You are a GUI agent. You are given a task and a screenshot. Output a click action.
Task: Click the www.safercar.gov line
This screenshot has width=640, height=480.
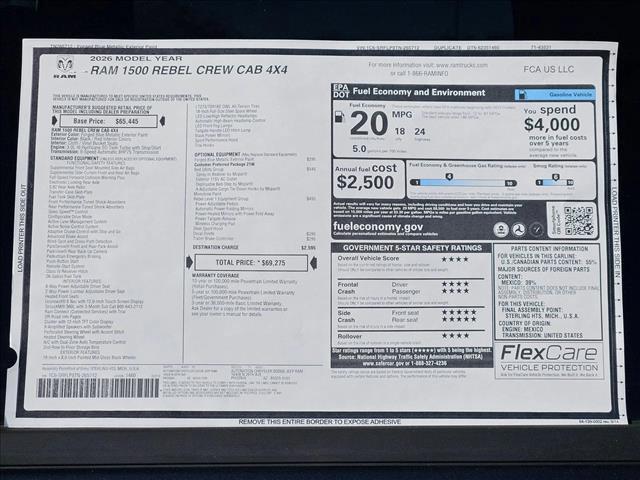pyautogui.click(x=404, y=363)
